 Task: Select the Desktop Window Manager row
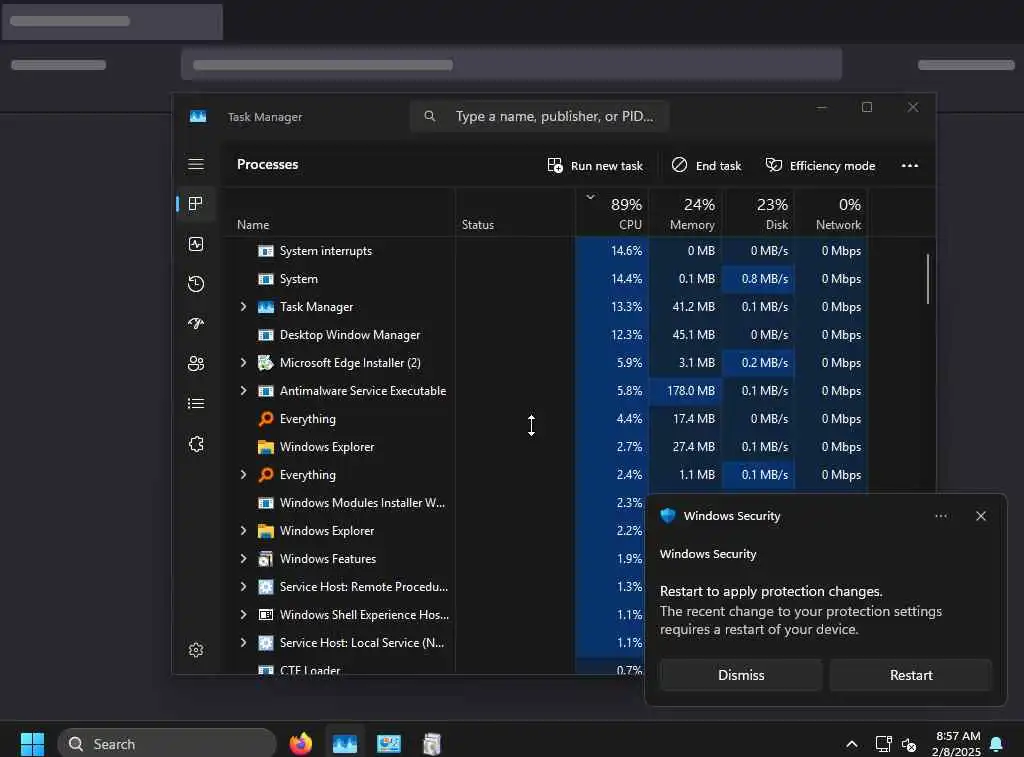click(546, 334)
